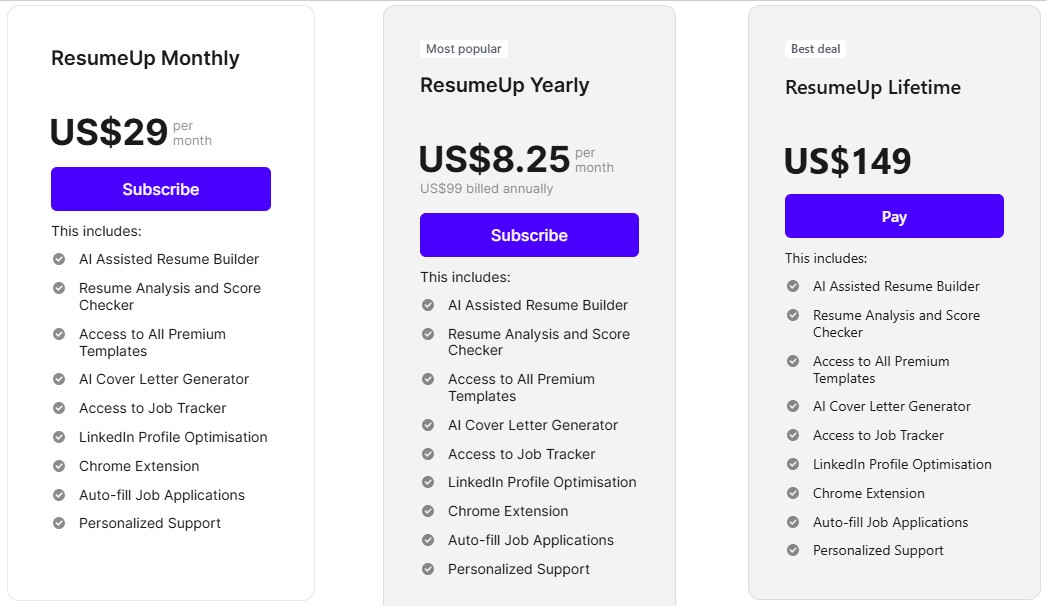1047x606 pixels.
Task: Click the checkmark beside Access to All Premium Templates in Lifetime plan
Action: [x=793, y=362]
